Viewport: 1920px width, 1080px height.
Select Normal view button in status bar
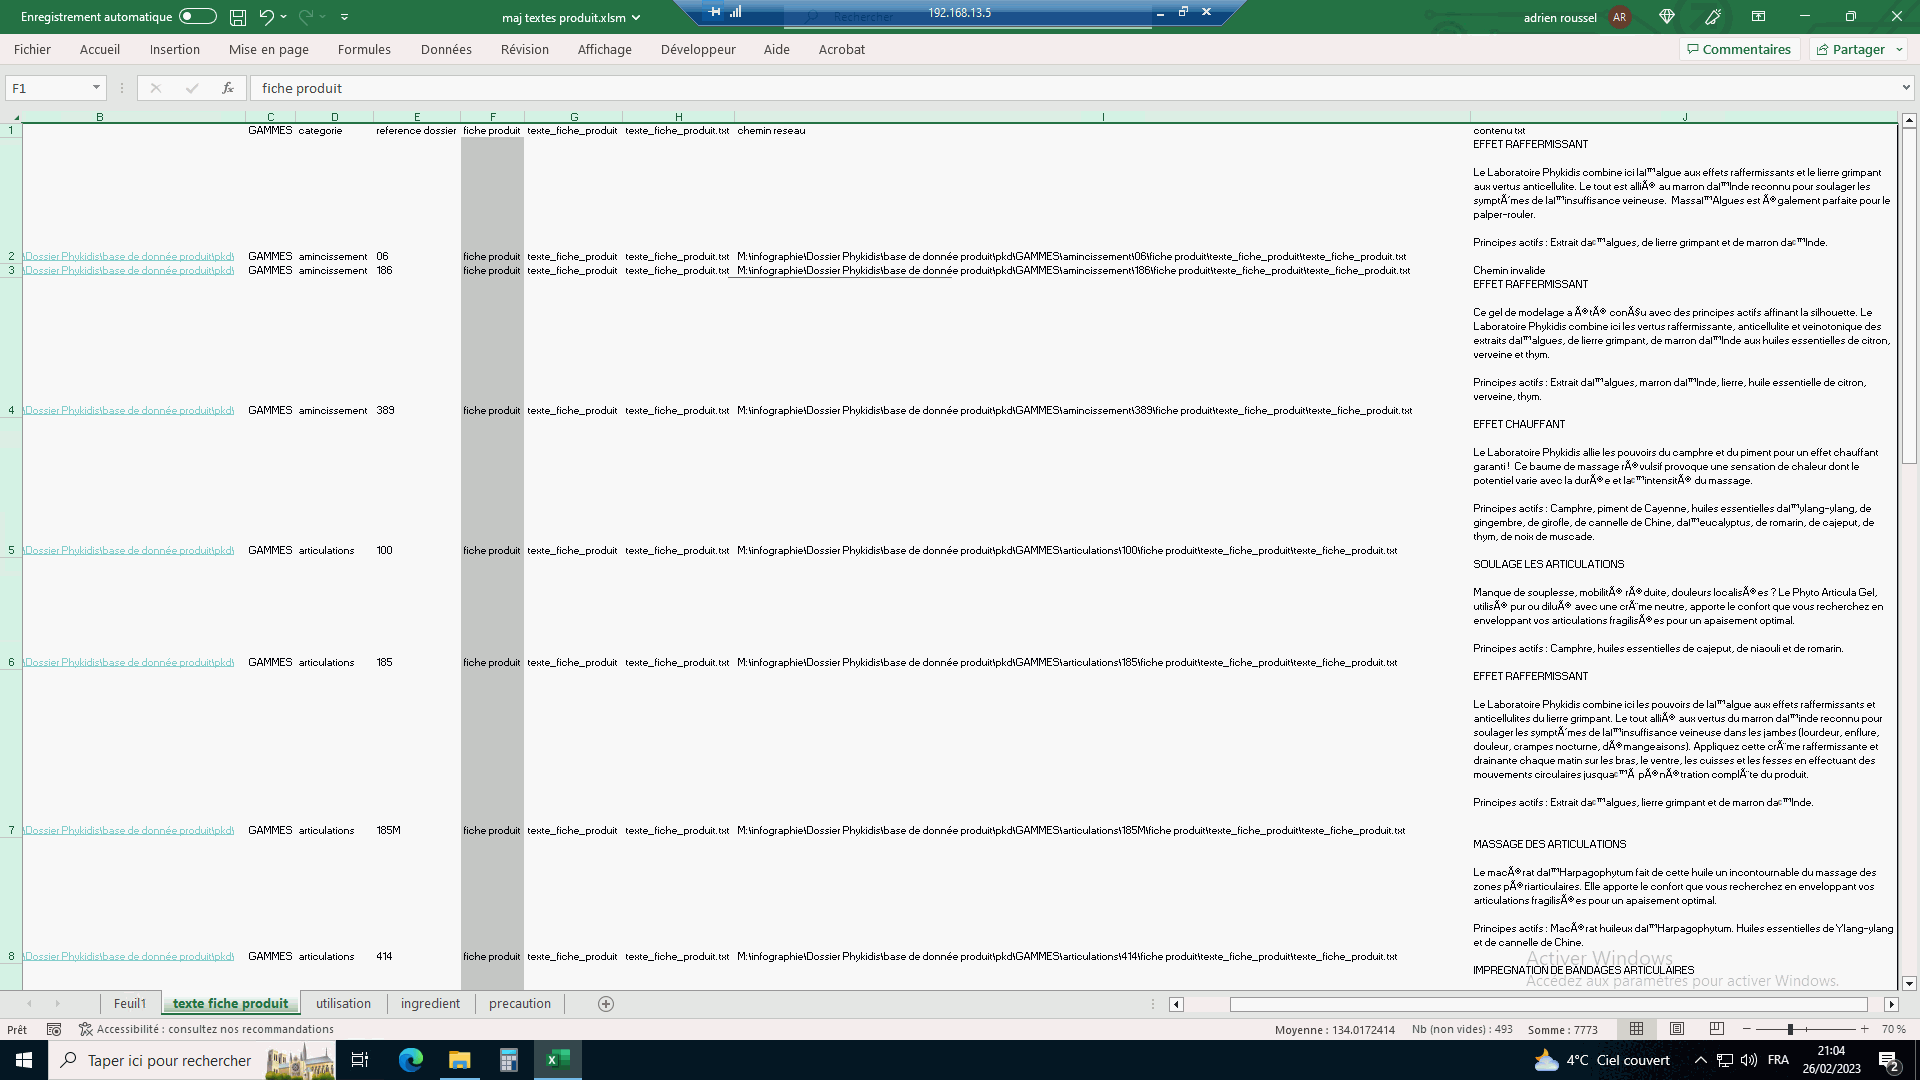coord(1637,1029)
